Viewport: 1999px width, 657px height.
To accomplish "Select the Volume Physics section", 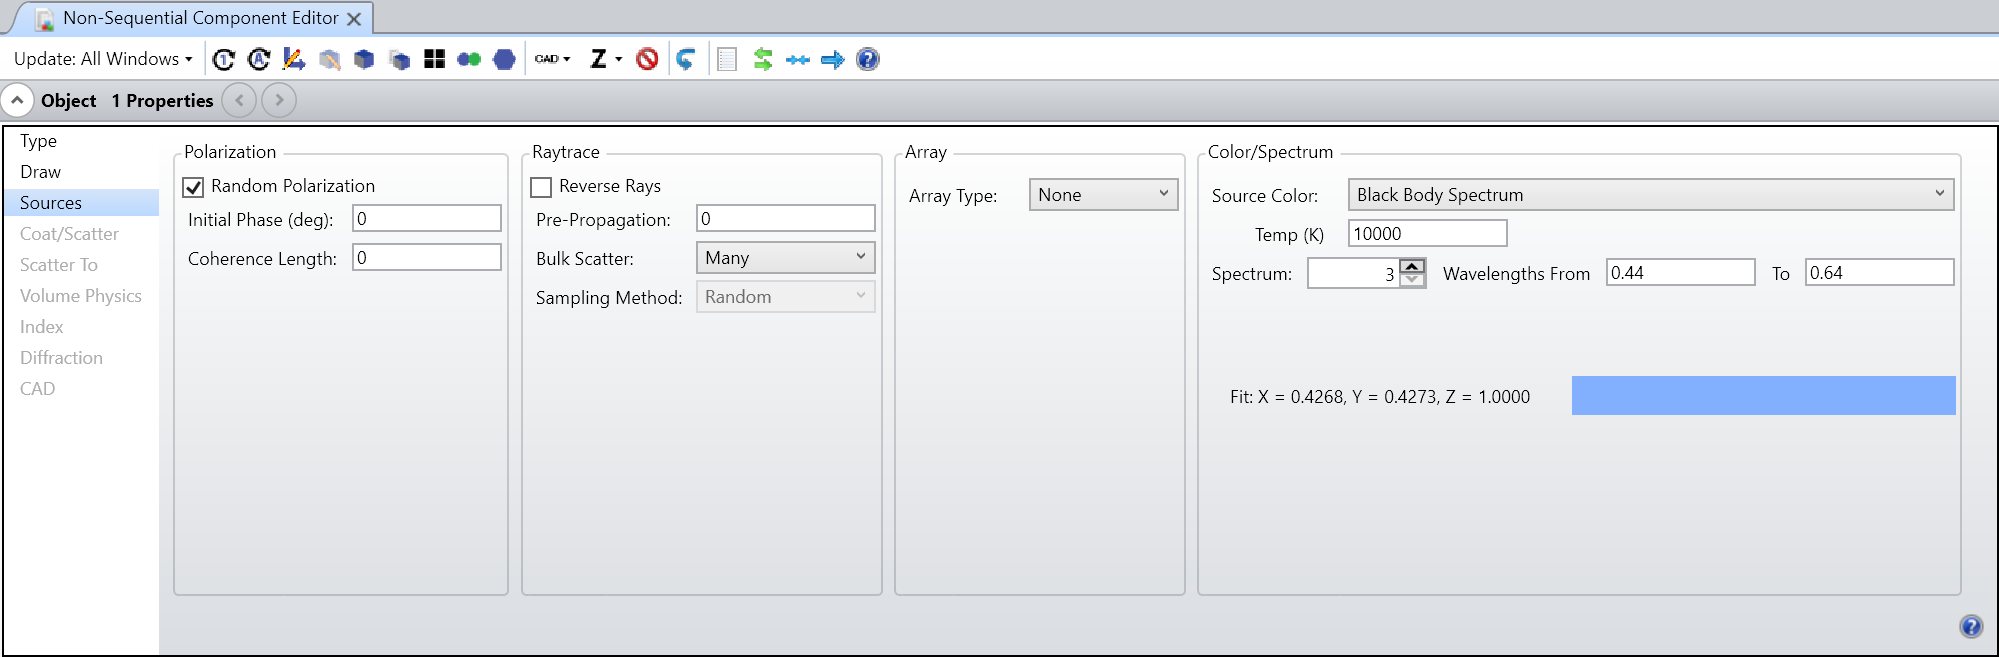I will point(81,296).
